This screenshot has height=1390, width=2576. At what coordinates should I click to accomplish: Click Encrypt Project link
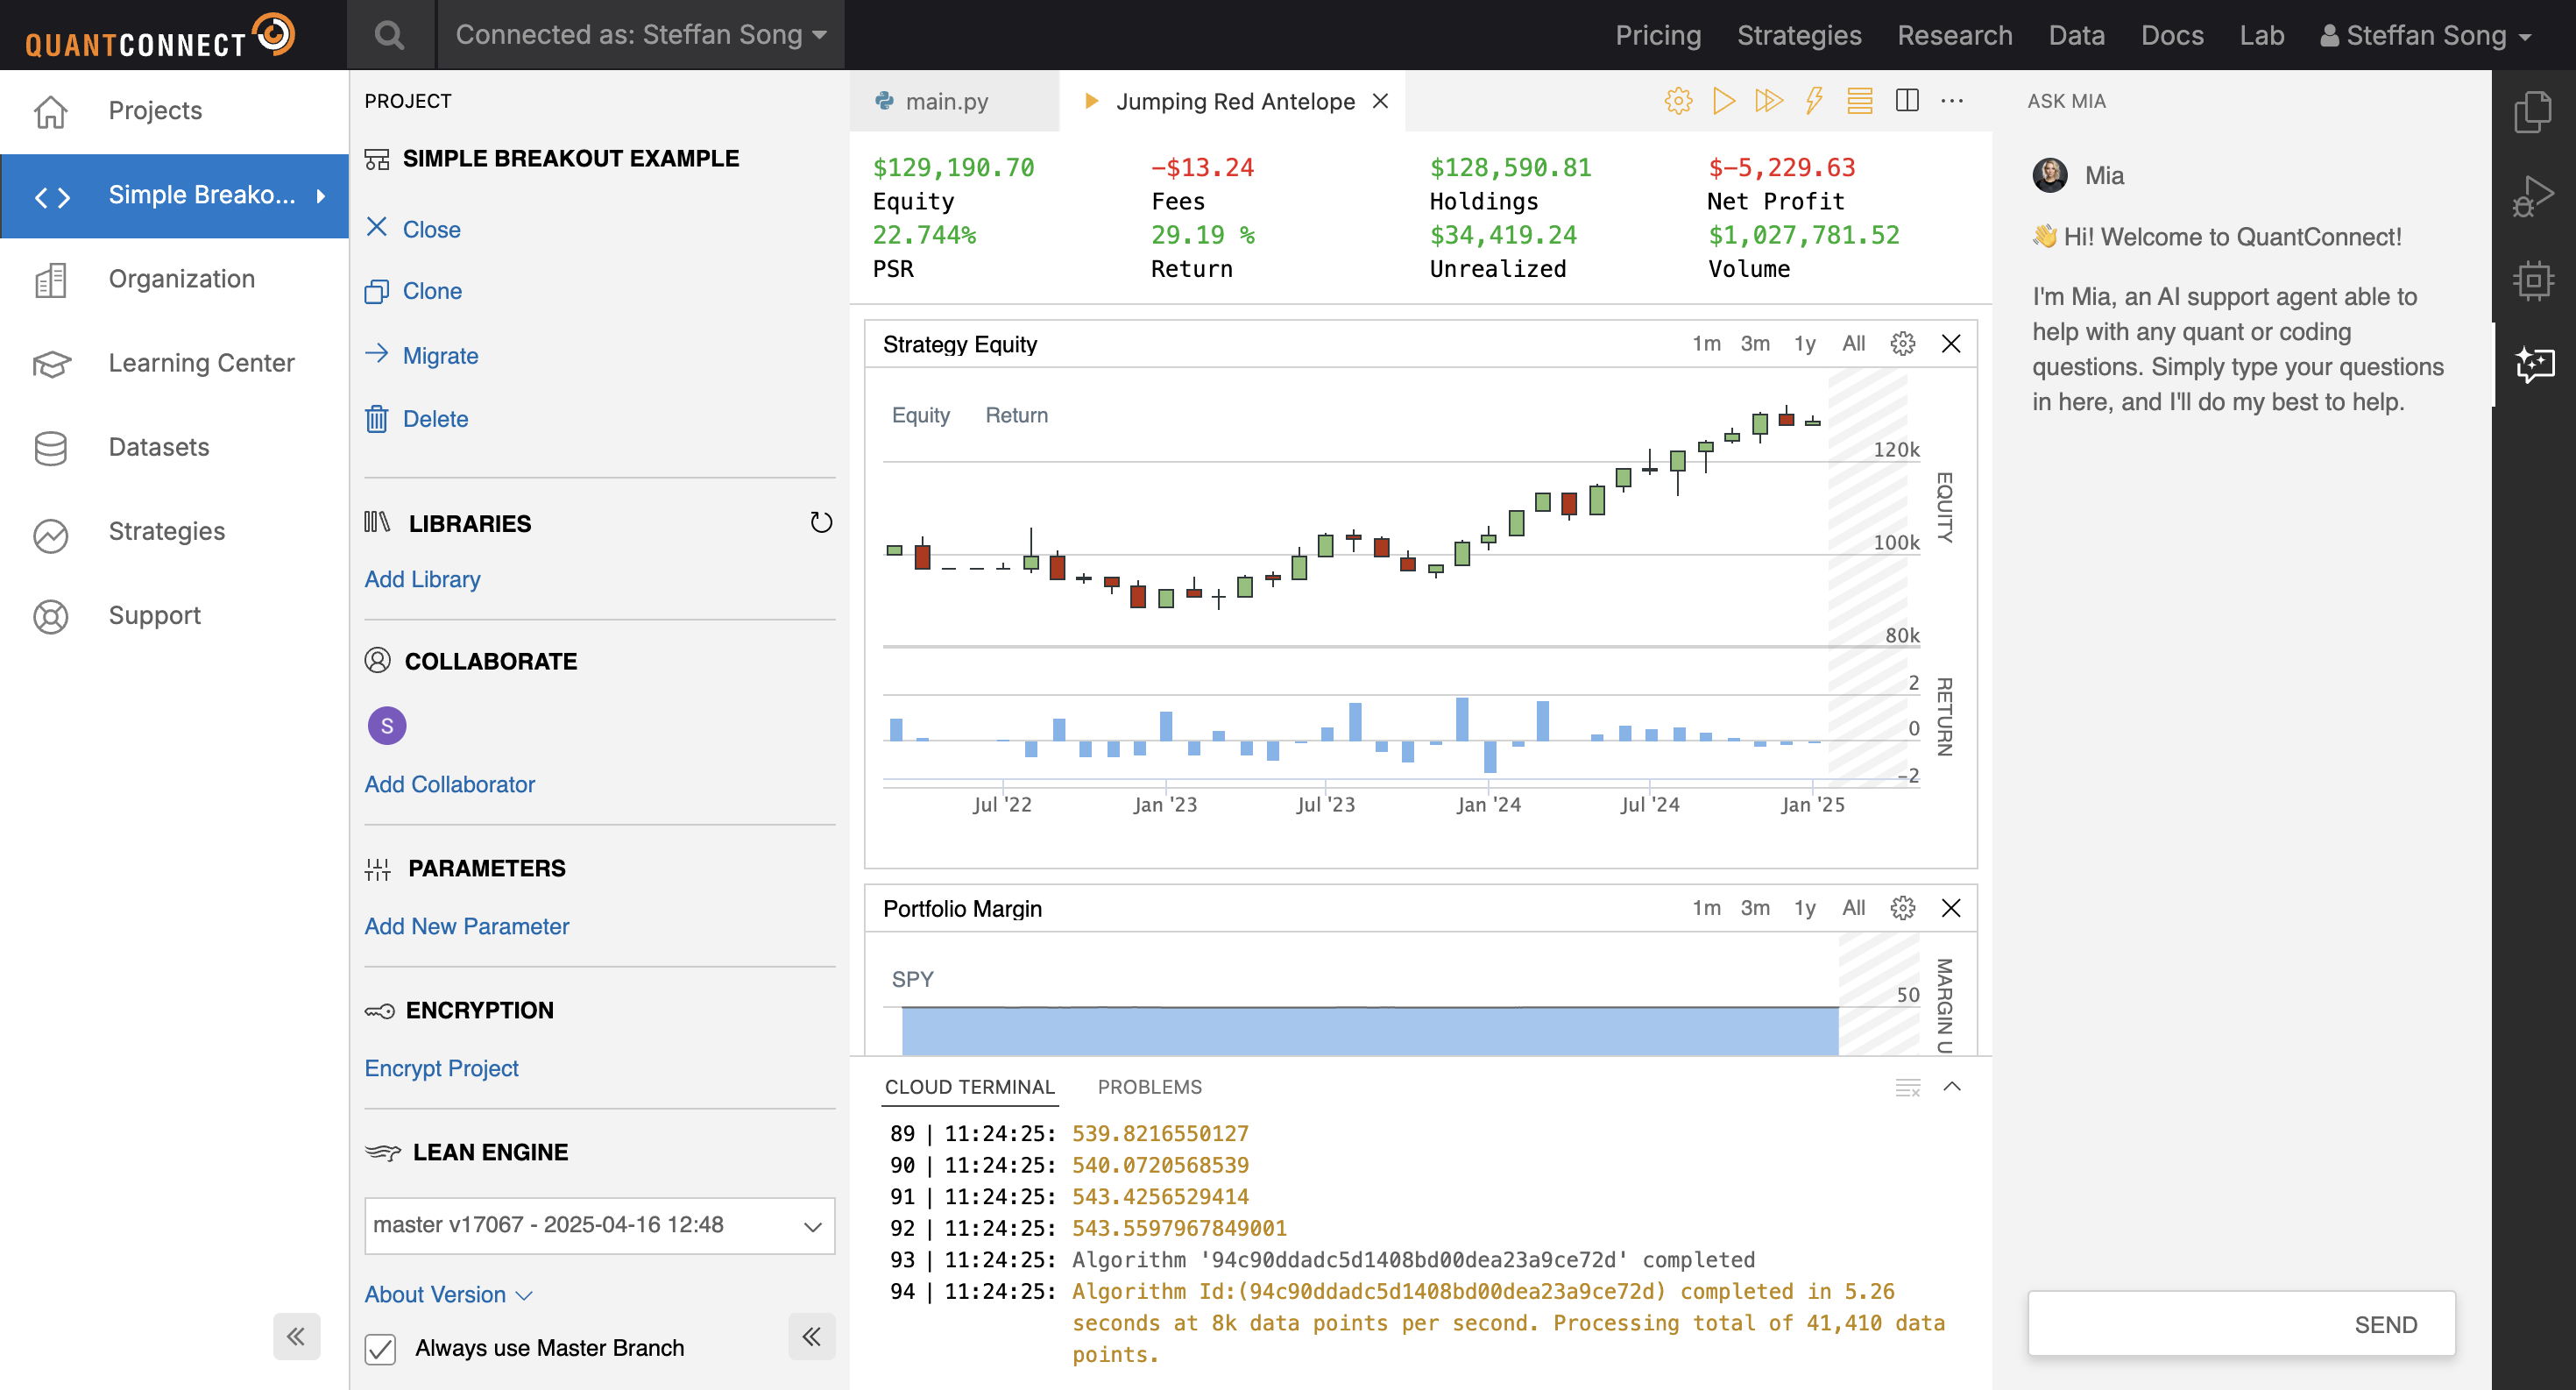[x=441, y=1069]
